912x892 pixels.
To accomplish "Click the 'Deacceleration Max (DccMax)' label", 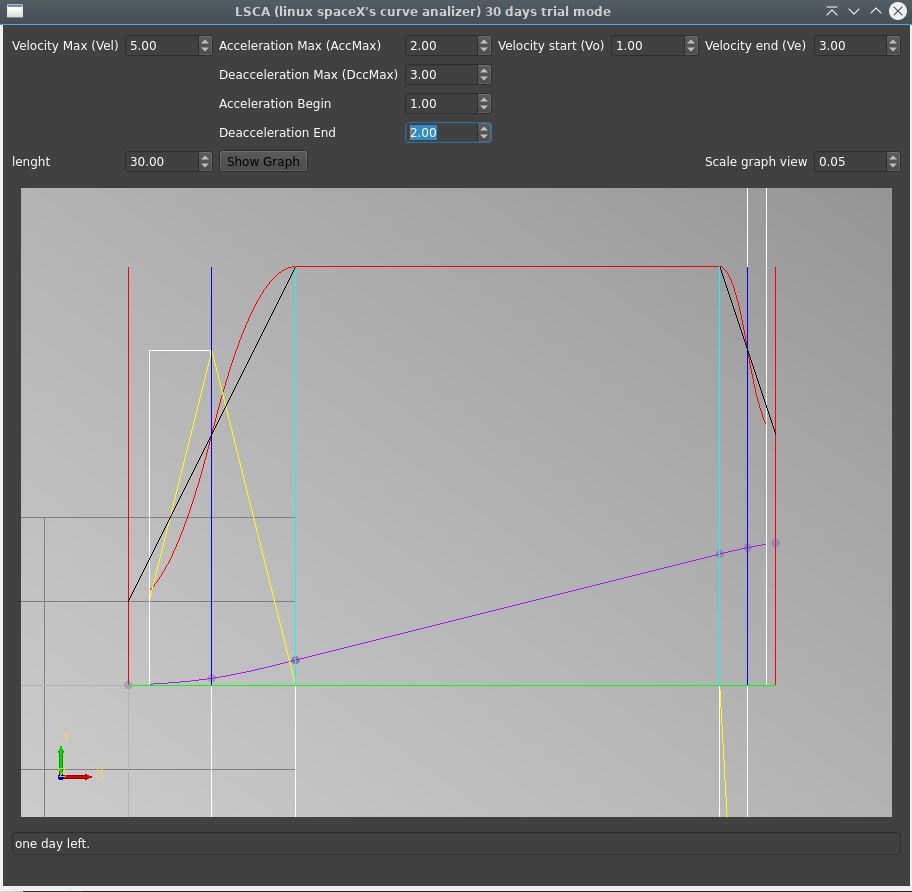I will (x=308, y=74).
